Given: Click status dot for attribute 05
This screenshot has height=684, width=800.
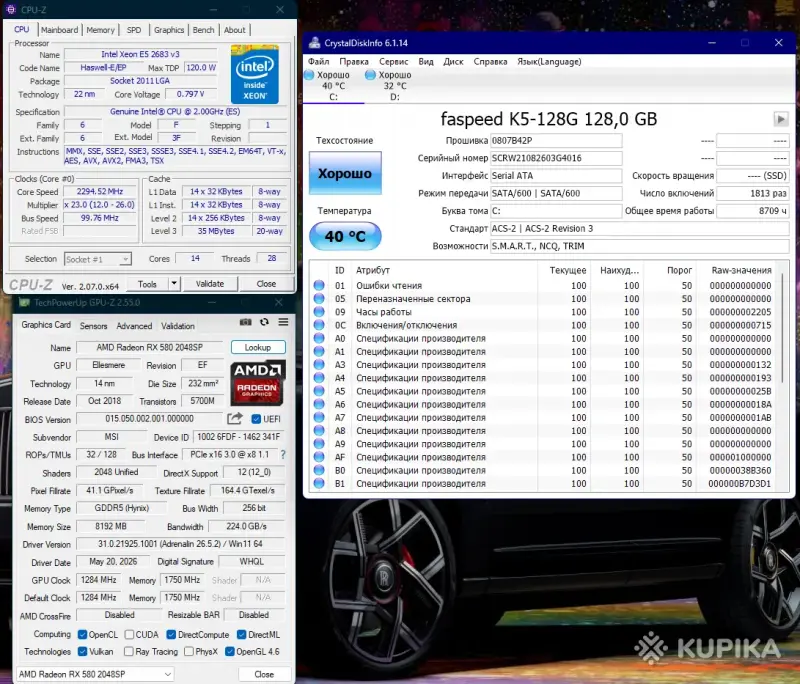Looking at the screenshot, I should coord(319,298).
